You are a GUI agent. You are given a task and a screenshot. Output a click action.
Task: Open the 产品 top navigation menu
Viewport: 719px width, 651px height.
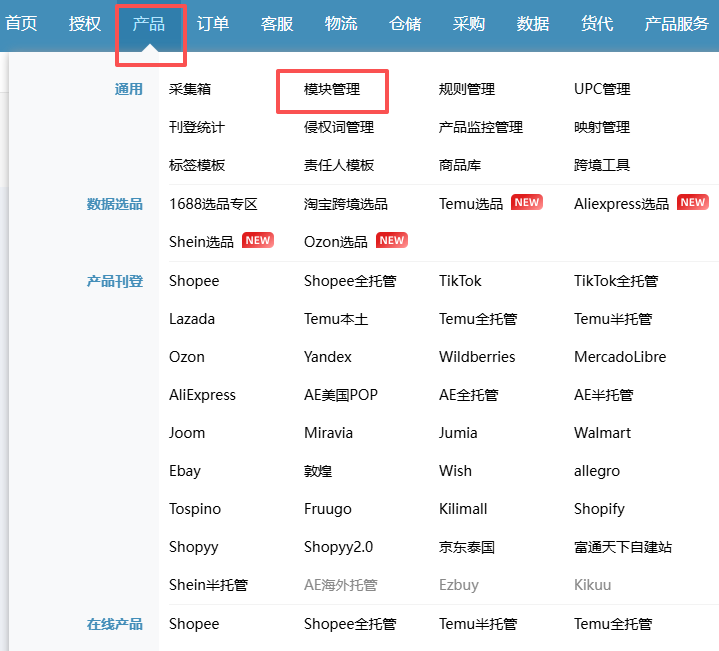point(148,23)
